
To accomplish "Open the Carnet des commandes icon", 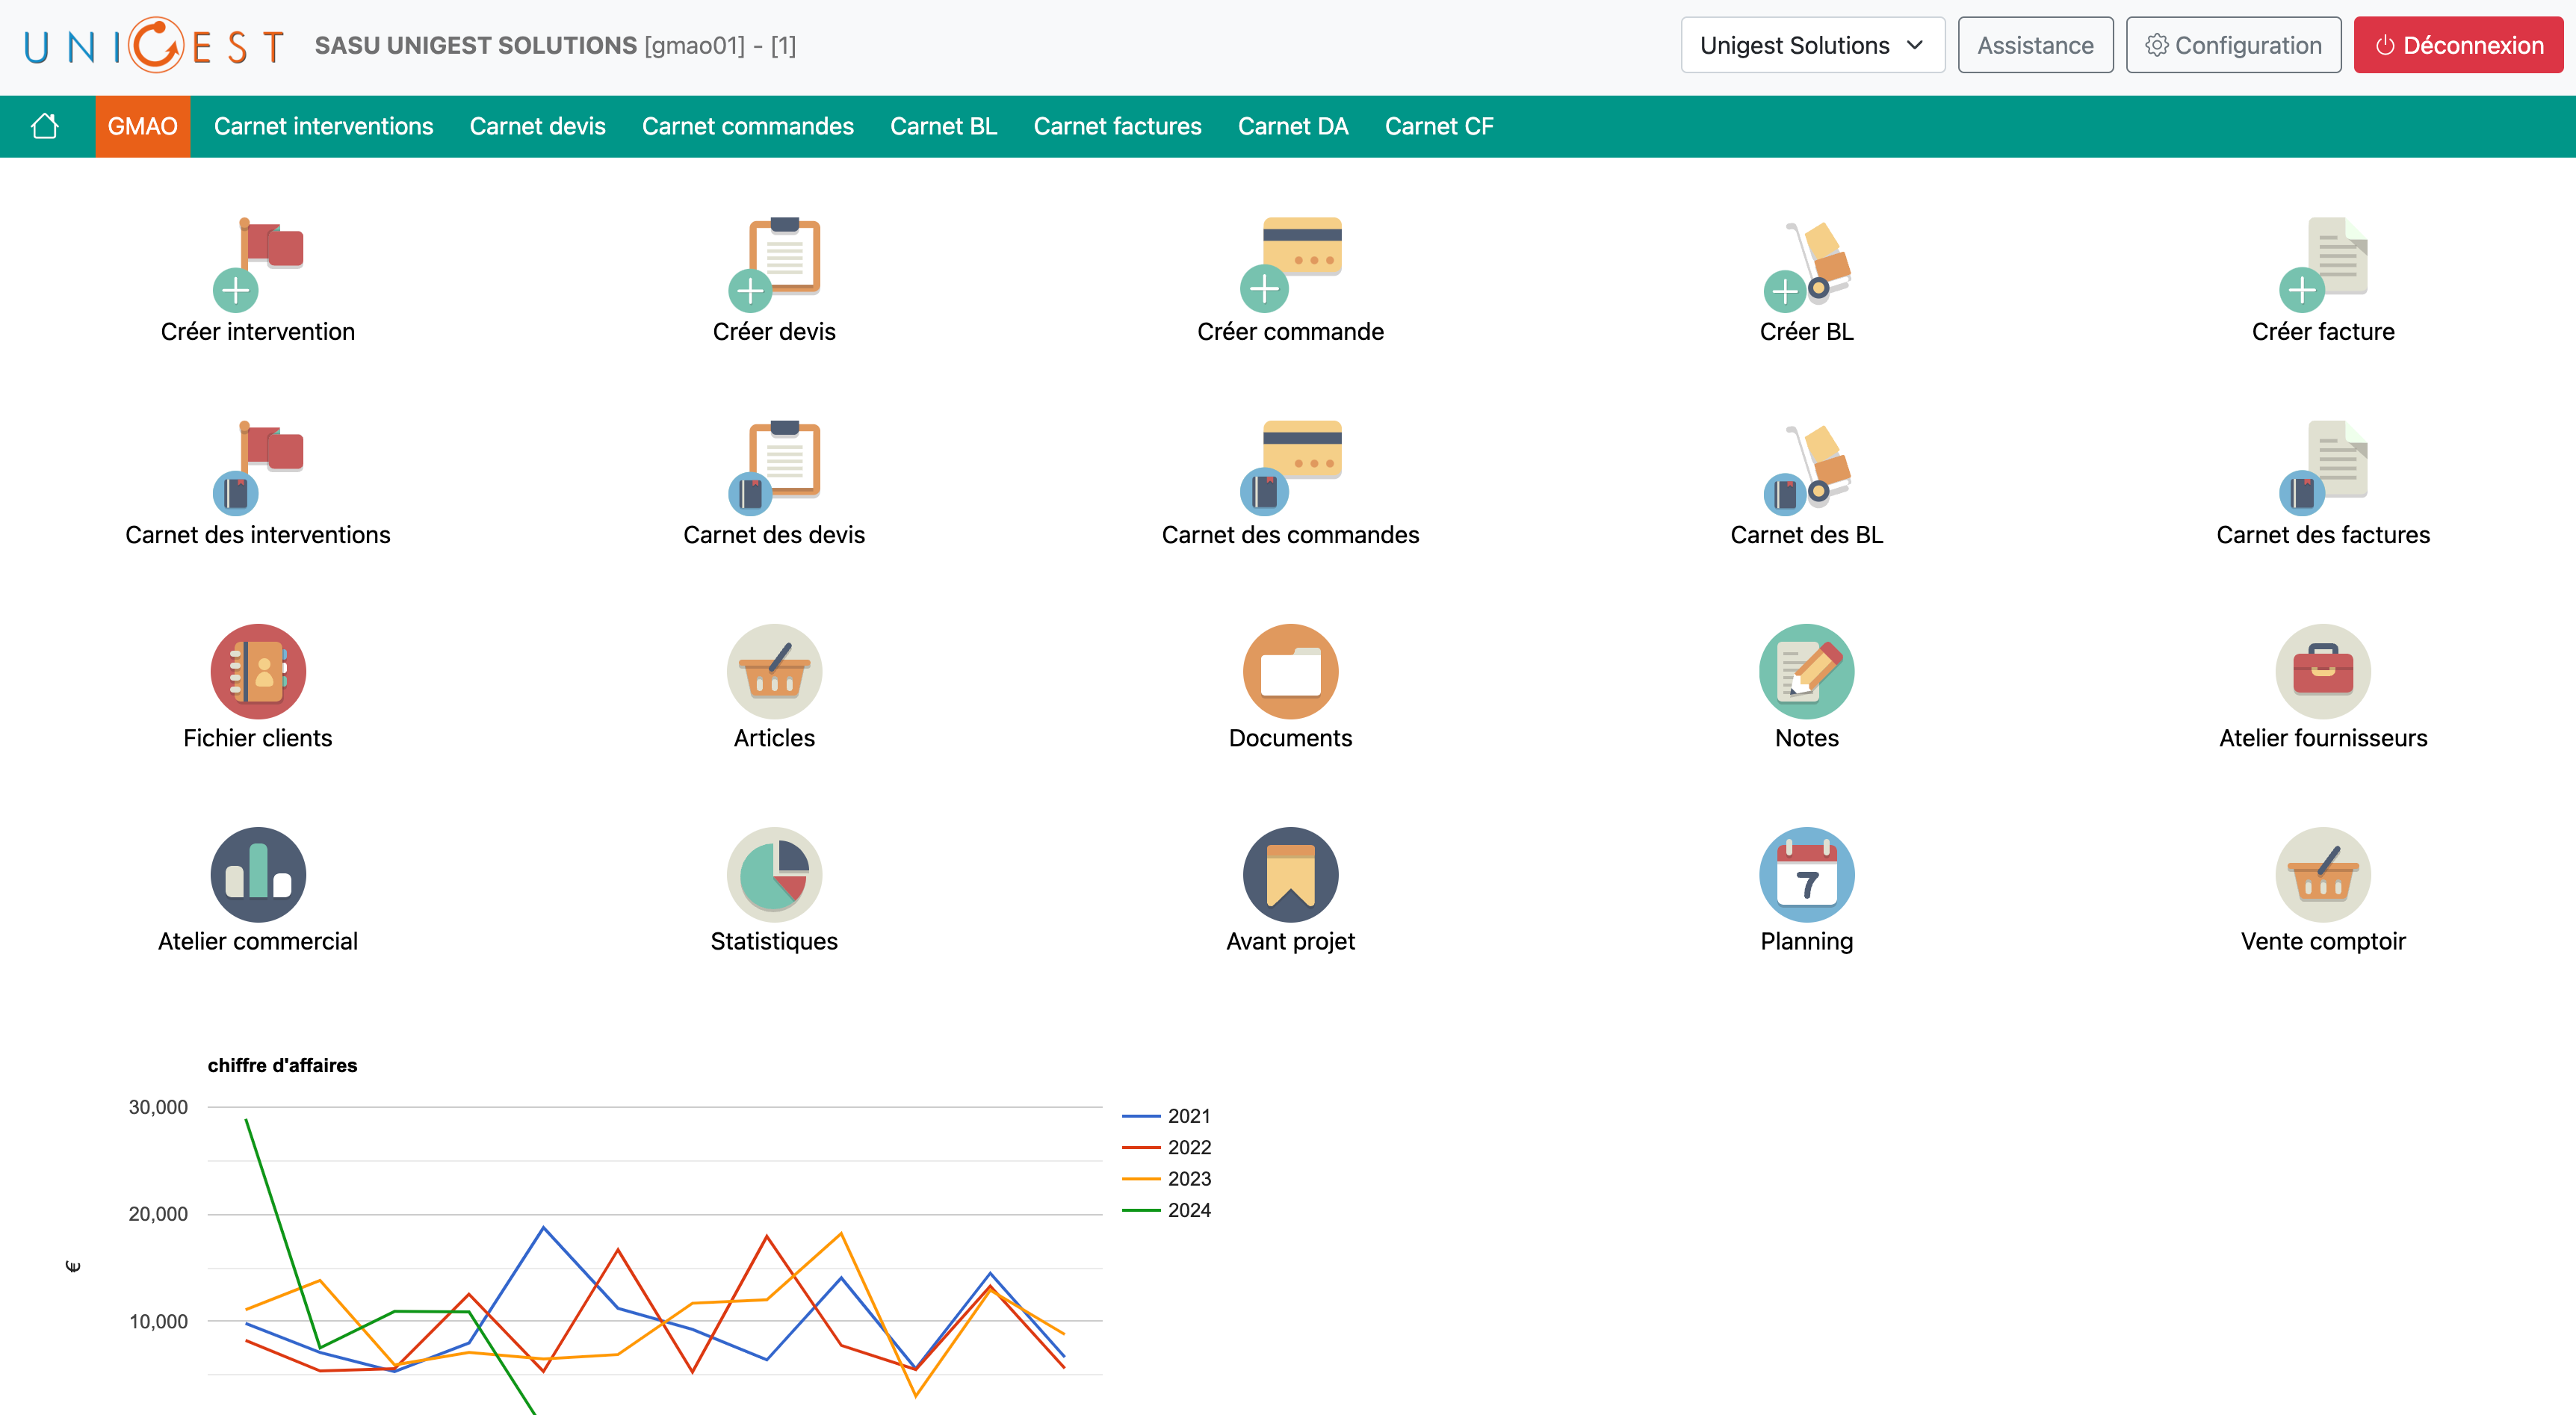I will pyautogui.click(x=1290, y=467).
